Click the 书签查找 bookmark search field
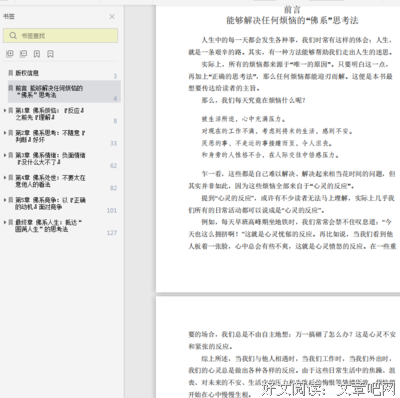The width and height of the screenshot is (400, 398). tap(60, 36)
